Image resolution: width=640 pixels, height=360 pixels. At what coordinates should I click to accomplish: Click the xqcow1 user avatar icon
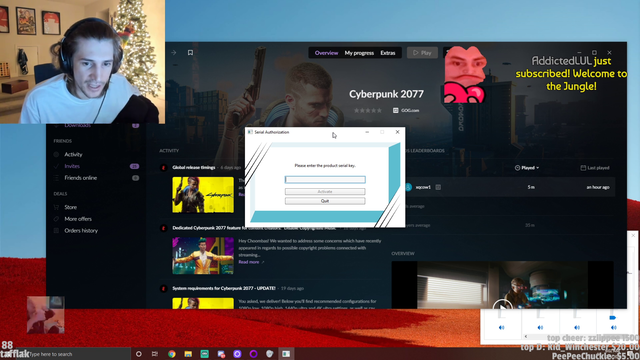click(x=408, y=187)
